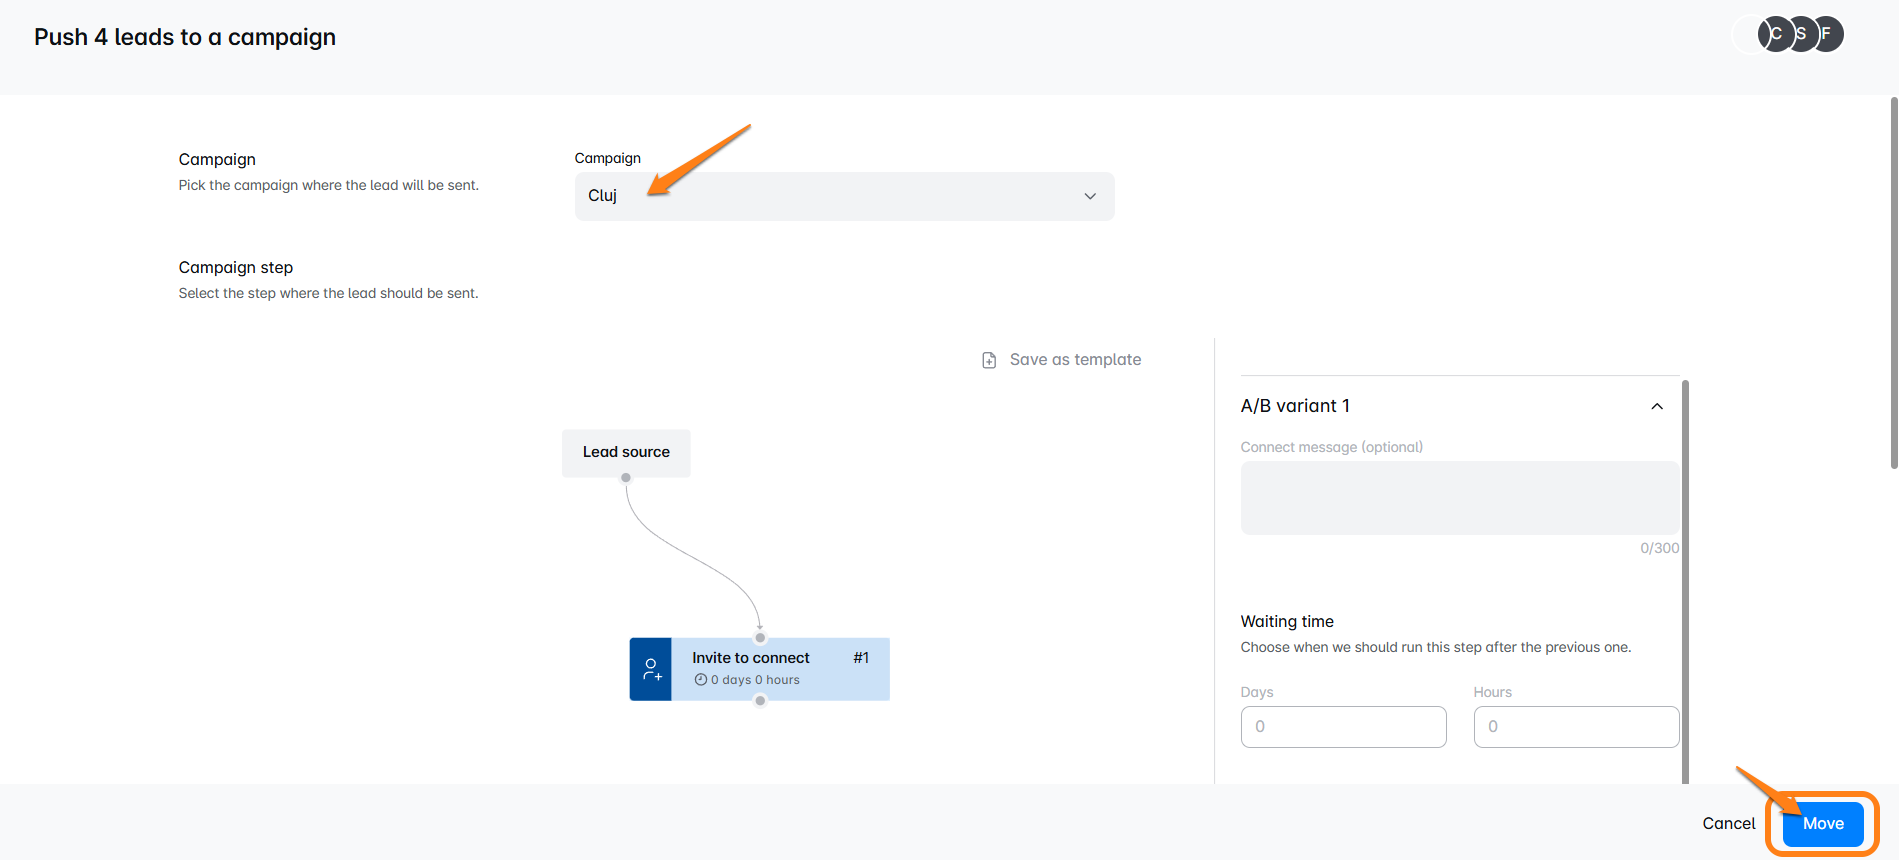Viewport: 1899px width, 860px height.
Task: Click the clock icon beside 0 days 0 hours
Action: click(701, 680)
